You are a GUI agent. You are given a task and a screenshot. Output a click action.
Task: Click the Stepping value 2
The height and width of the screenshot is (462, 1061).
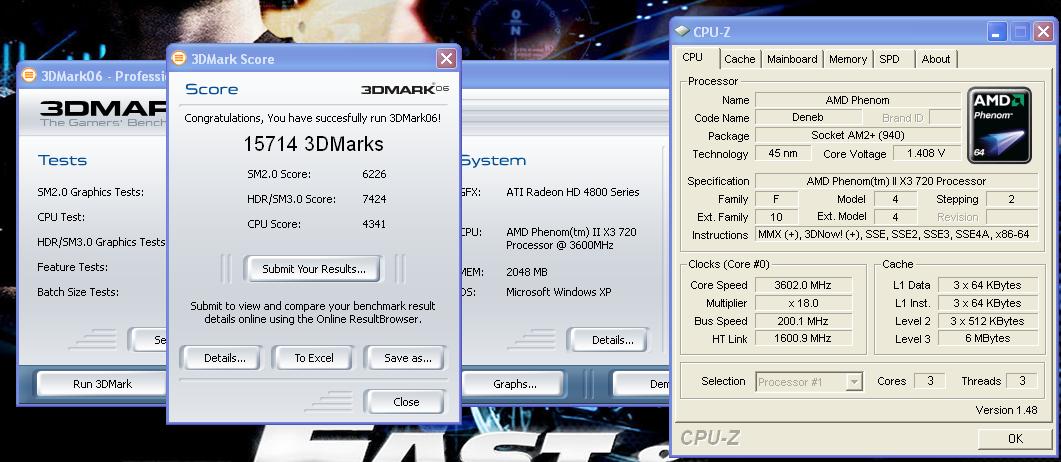1012,199
